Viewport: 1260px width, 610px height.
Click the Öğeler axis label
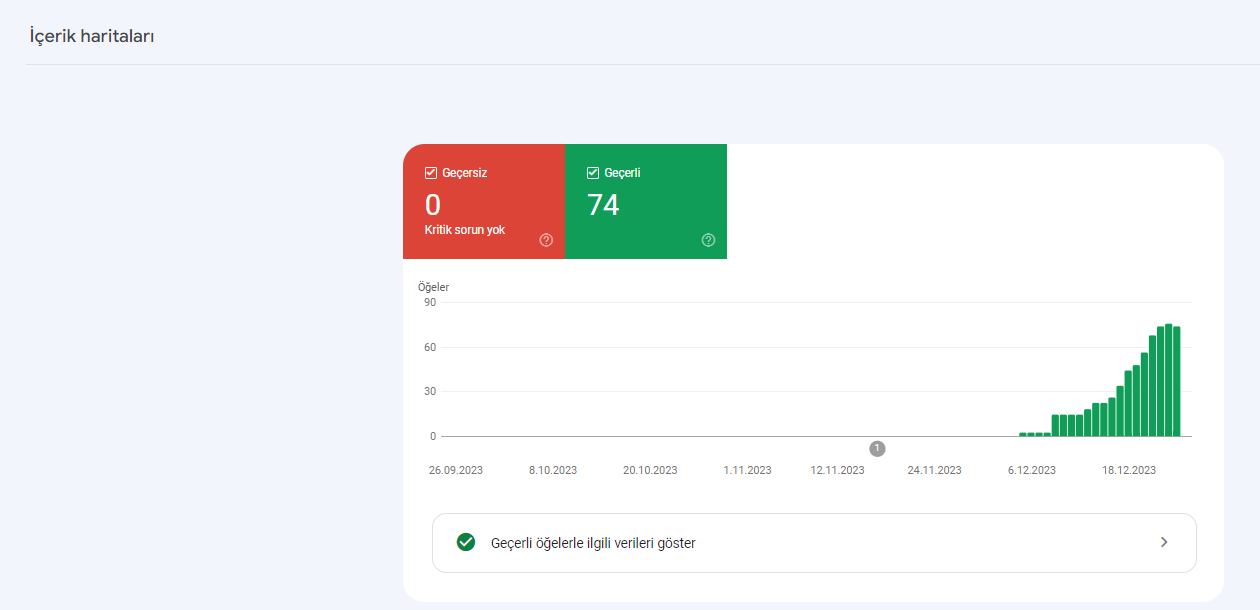pos(433,287)
